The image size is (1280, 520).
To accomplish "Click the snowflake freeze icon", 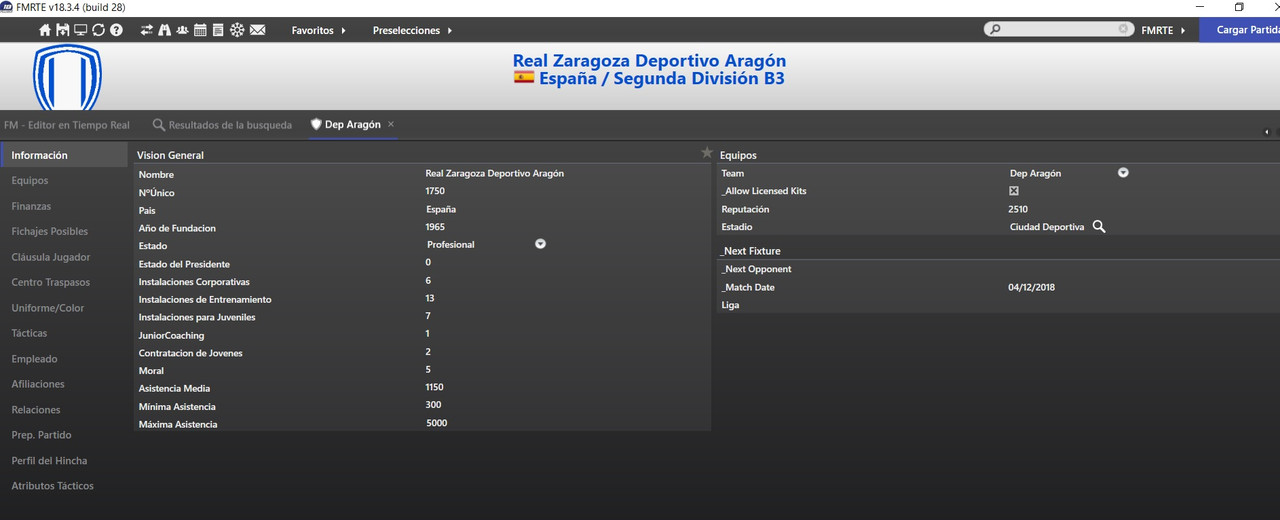I will (x=237, y=30).
